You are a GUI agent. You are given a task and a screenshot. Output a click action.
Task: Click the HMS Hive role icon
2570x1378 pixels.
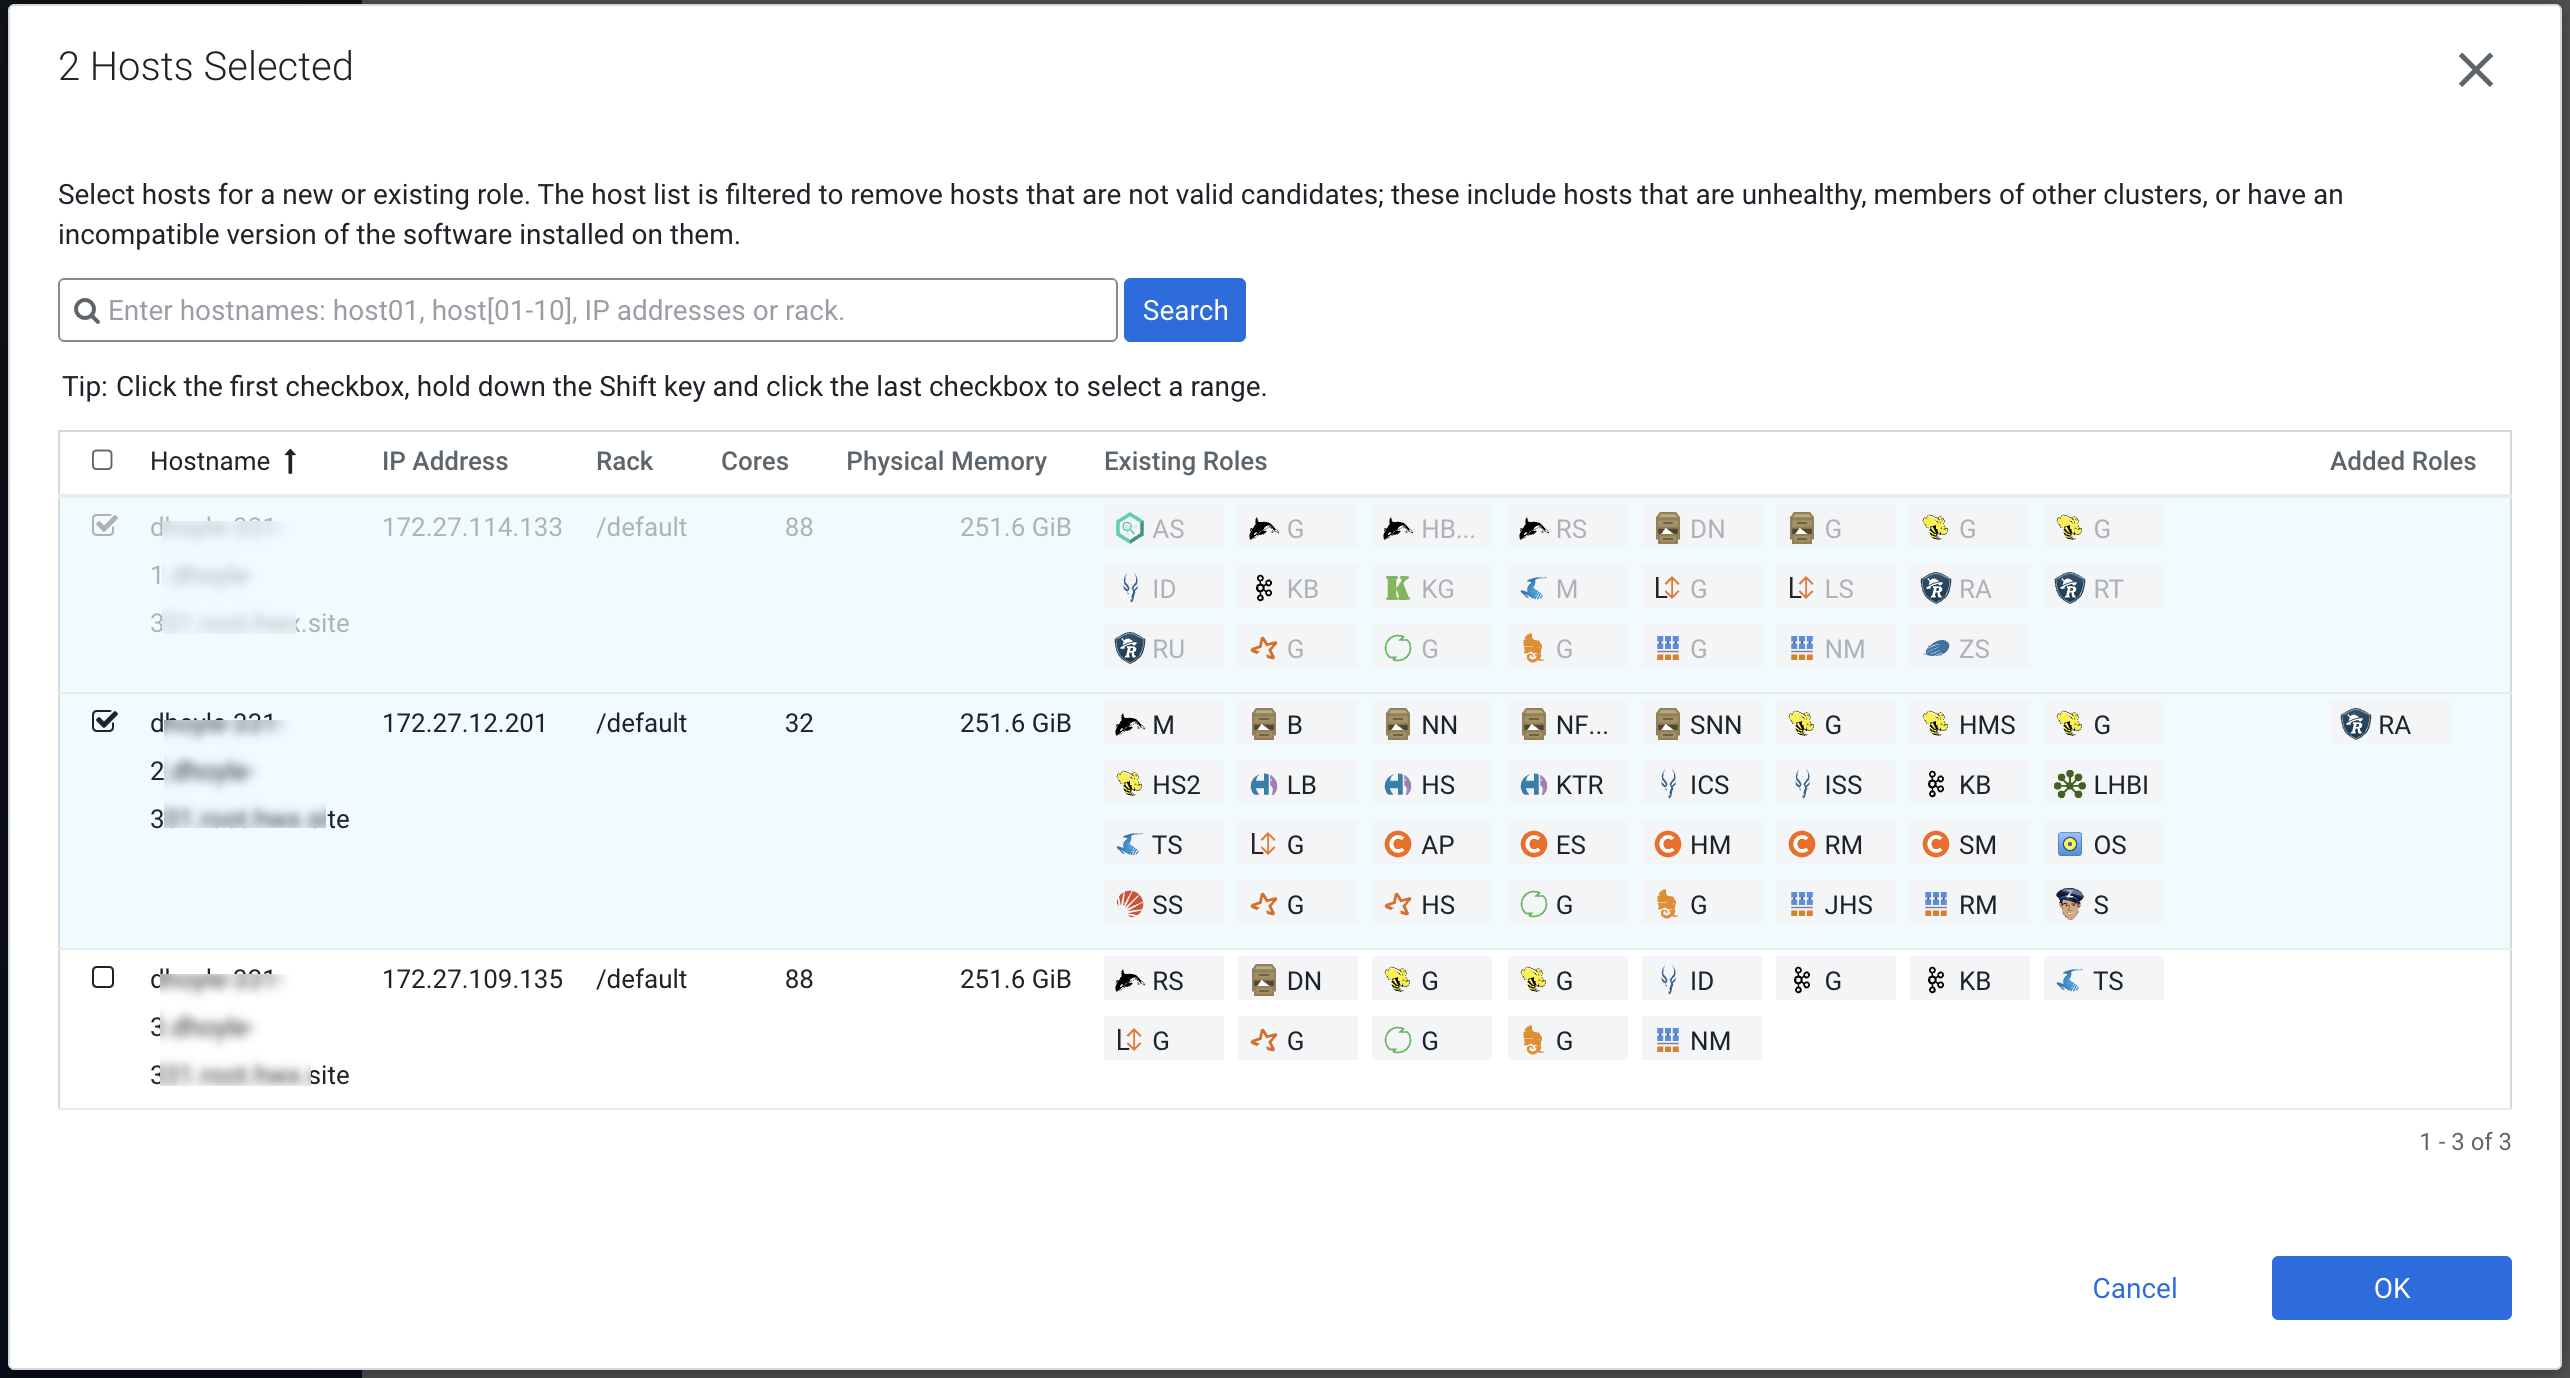click(x=1935, y=724)
